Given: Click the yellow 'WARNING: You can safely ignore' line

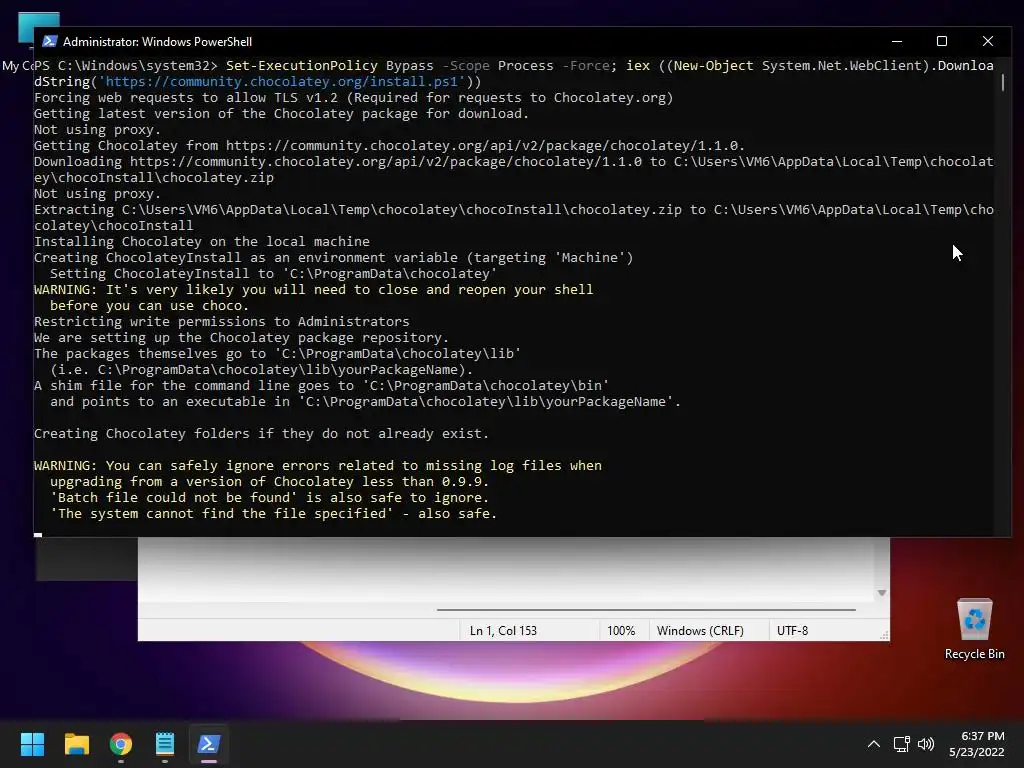Looking at the screenshot, I should click(x=318, y=466).
